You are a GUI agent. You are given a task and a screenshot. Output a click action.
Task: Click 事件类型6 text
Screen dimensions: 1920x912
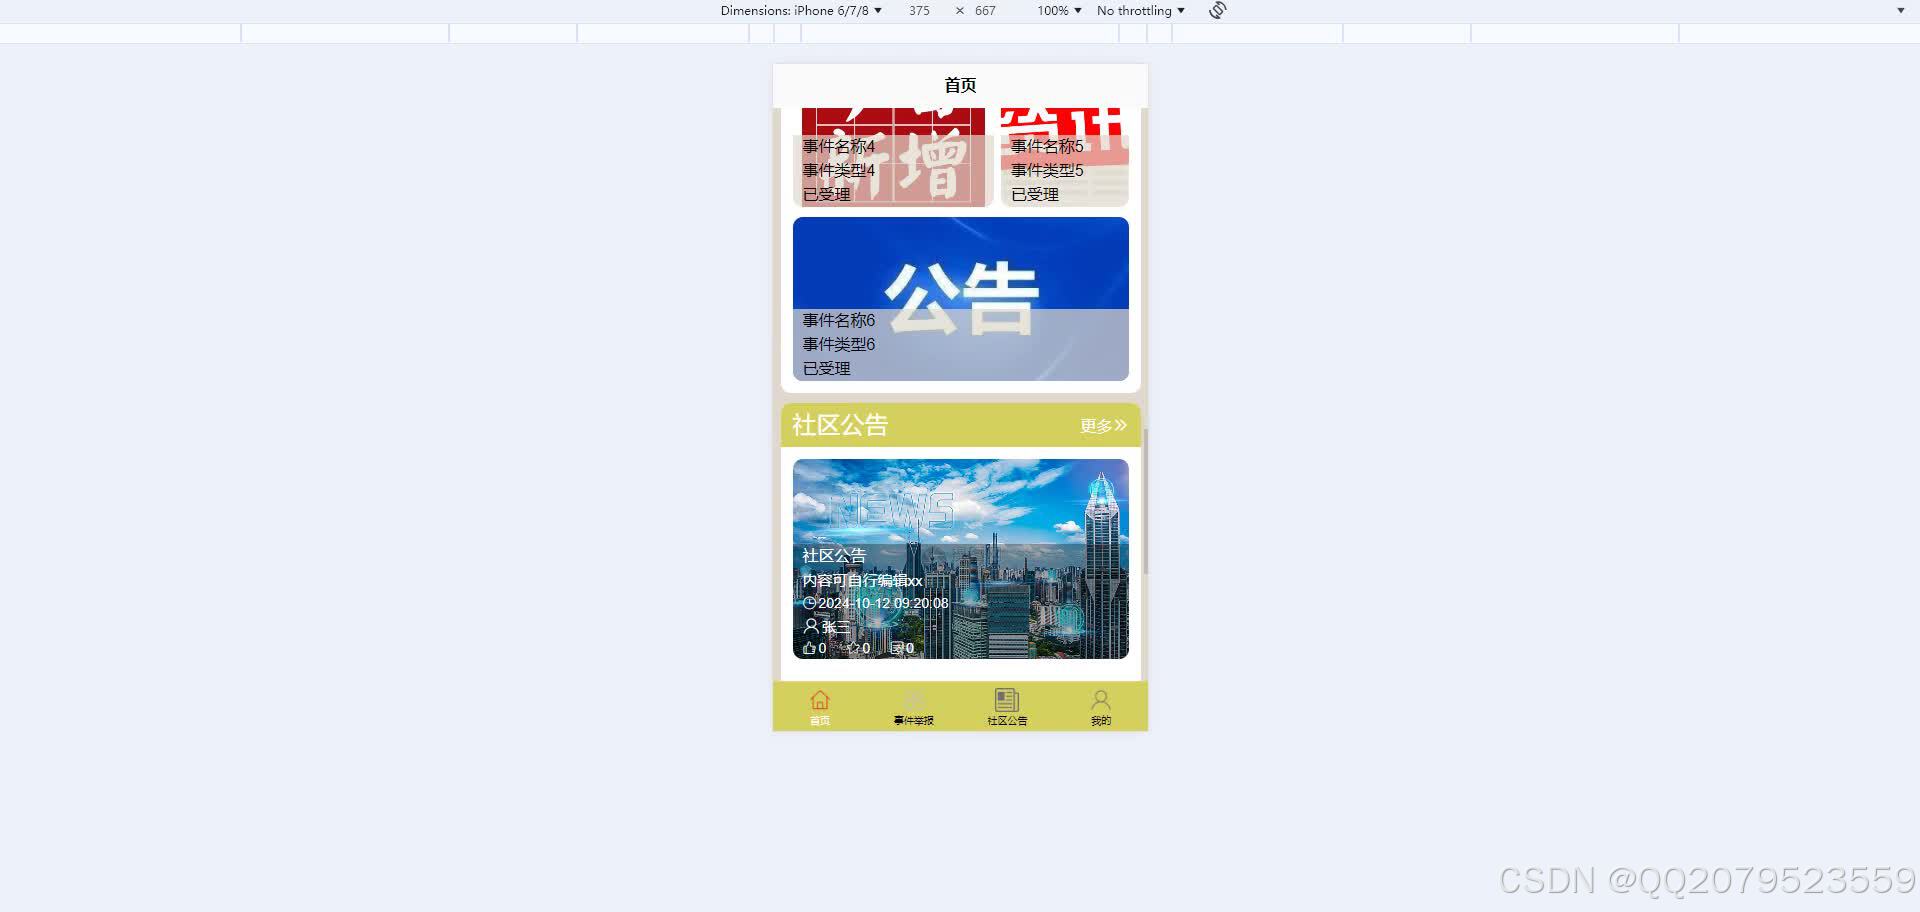click(x=838, y=344)
